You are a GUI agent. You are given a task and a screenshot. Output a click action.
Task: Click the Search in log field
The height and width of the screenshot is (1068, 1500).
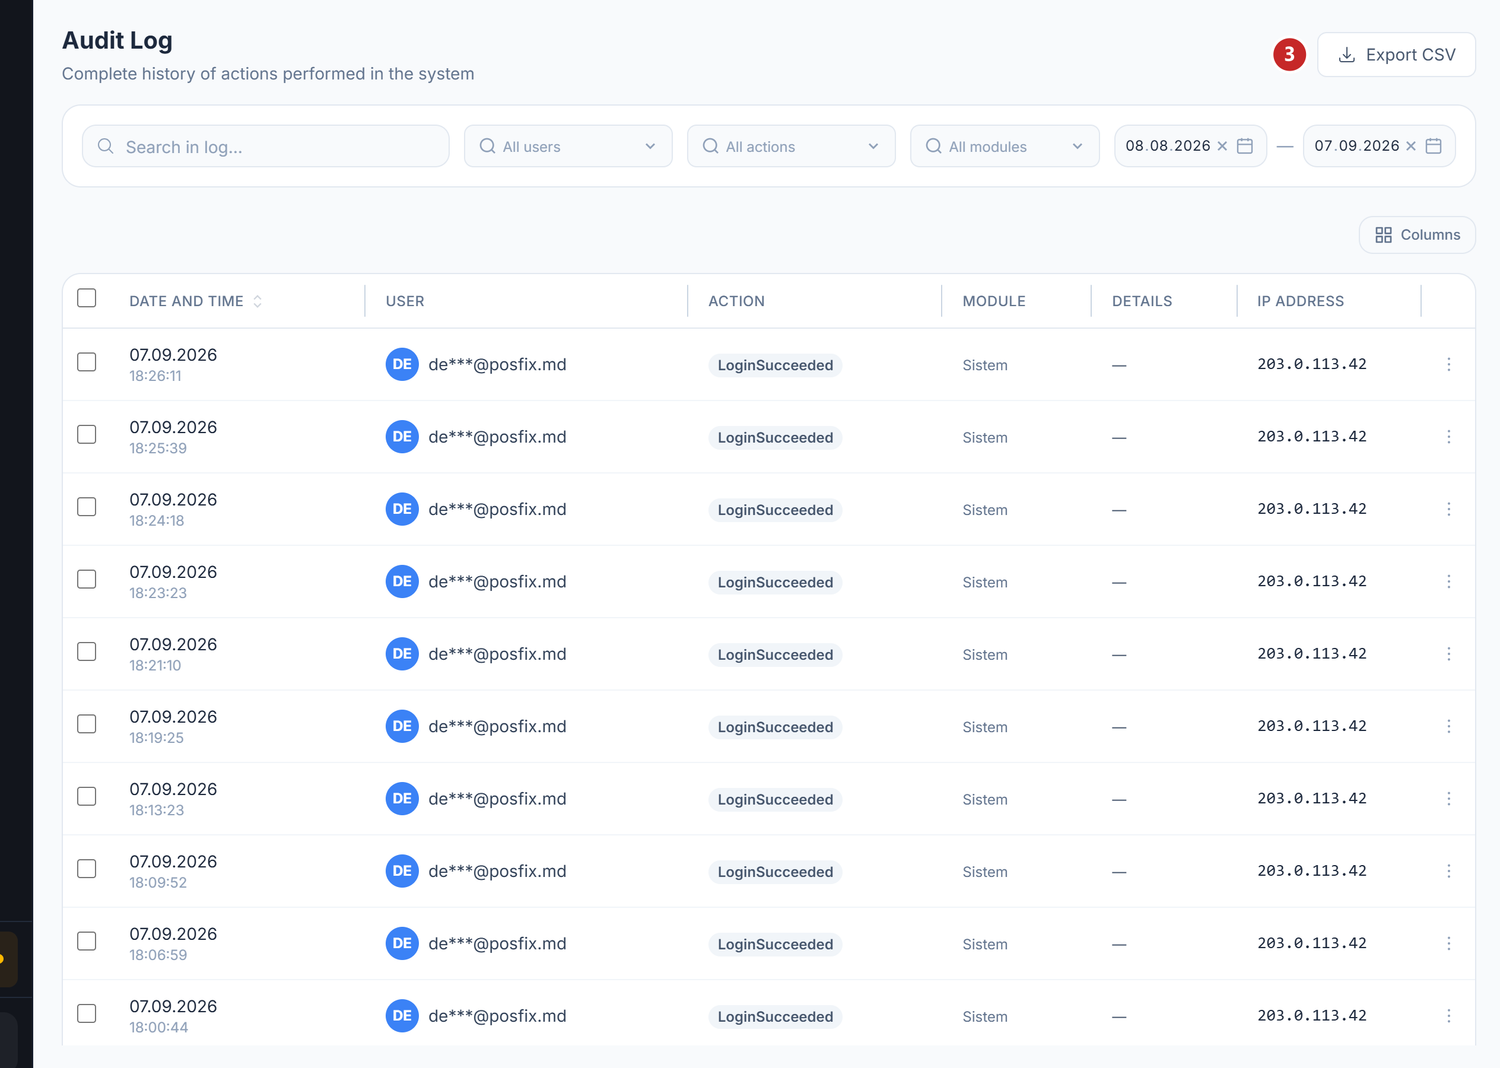click(266, 146)
